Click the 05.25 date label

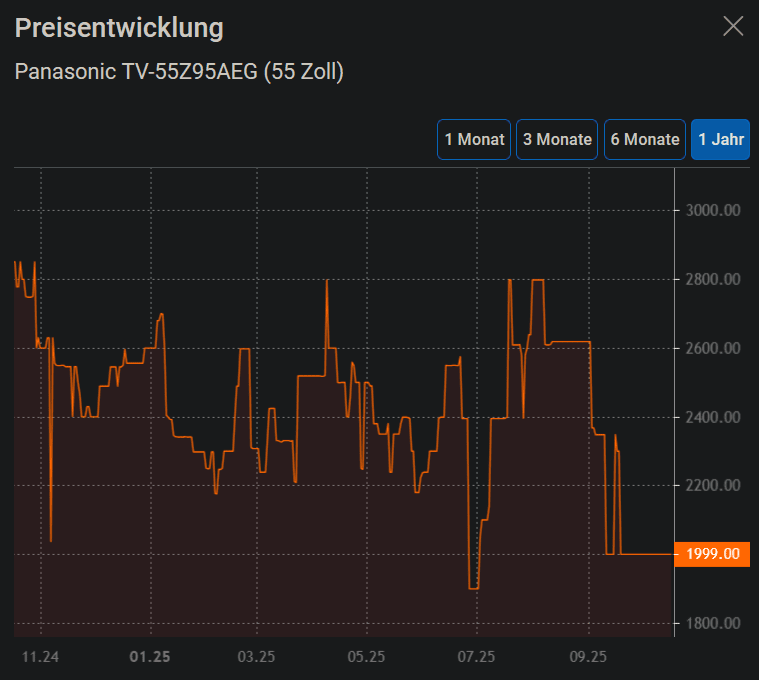(x=366, y=657)
